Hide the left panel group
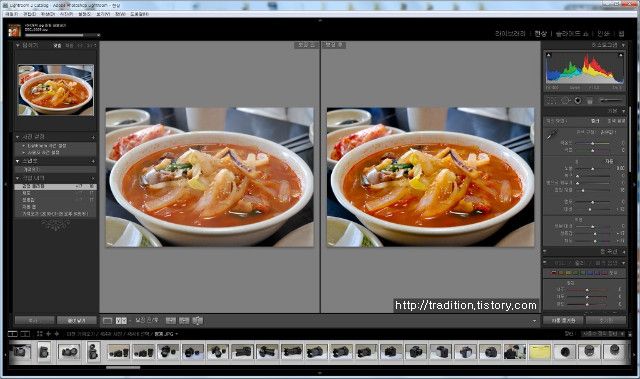Screen dimensions: 640x379 [5, 184]
